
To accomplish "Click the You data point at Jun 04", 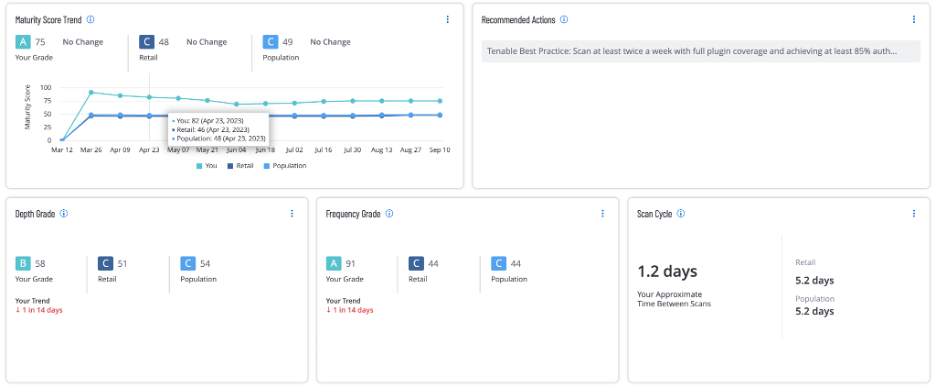I will tap(236, 104).
